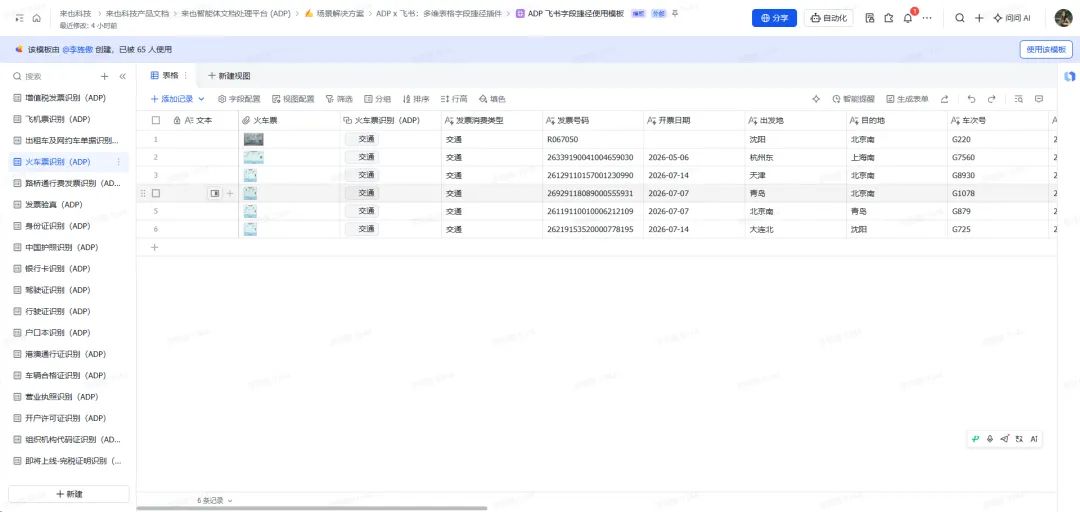This screenshot has width=1080, height=512.
Task: Click the sparkle AI icon left of 智能提醒
Action: (x=816, y=99)
